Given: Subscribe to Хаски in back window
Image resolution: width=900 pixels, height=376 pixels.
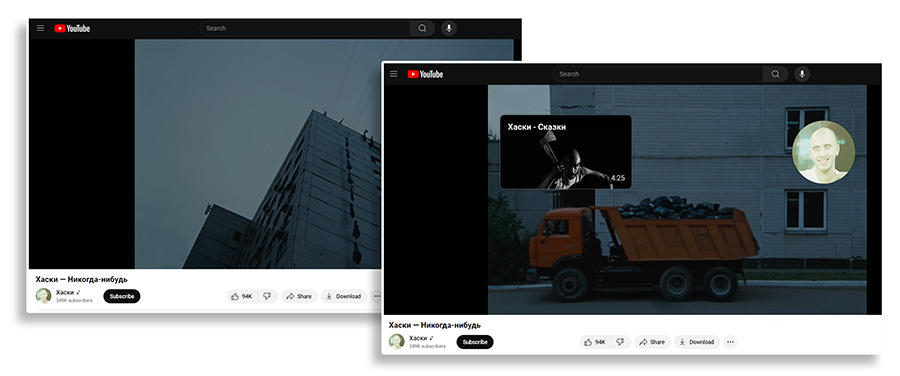Looking at the screenshot, I should 122,296.
